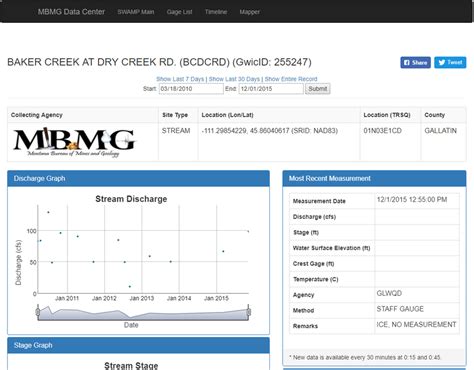Click the ICE, NO MEASUREMENT remark
Screen dimensions: 474x370
416,324
